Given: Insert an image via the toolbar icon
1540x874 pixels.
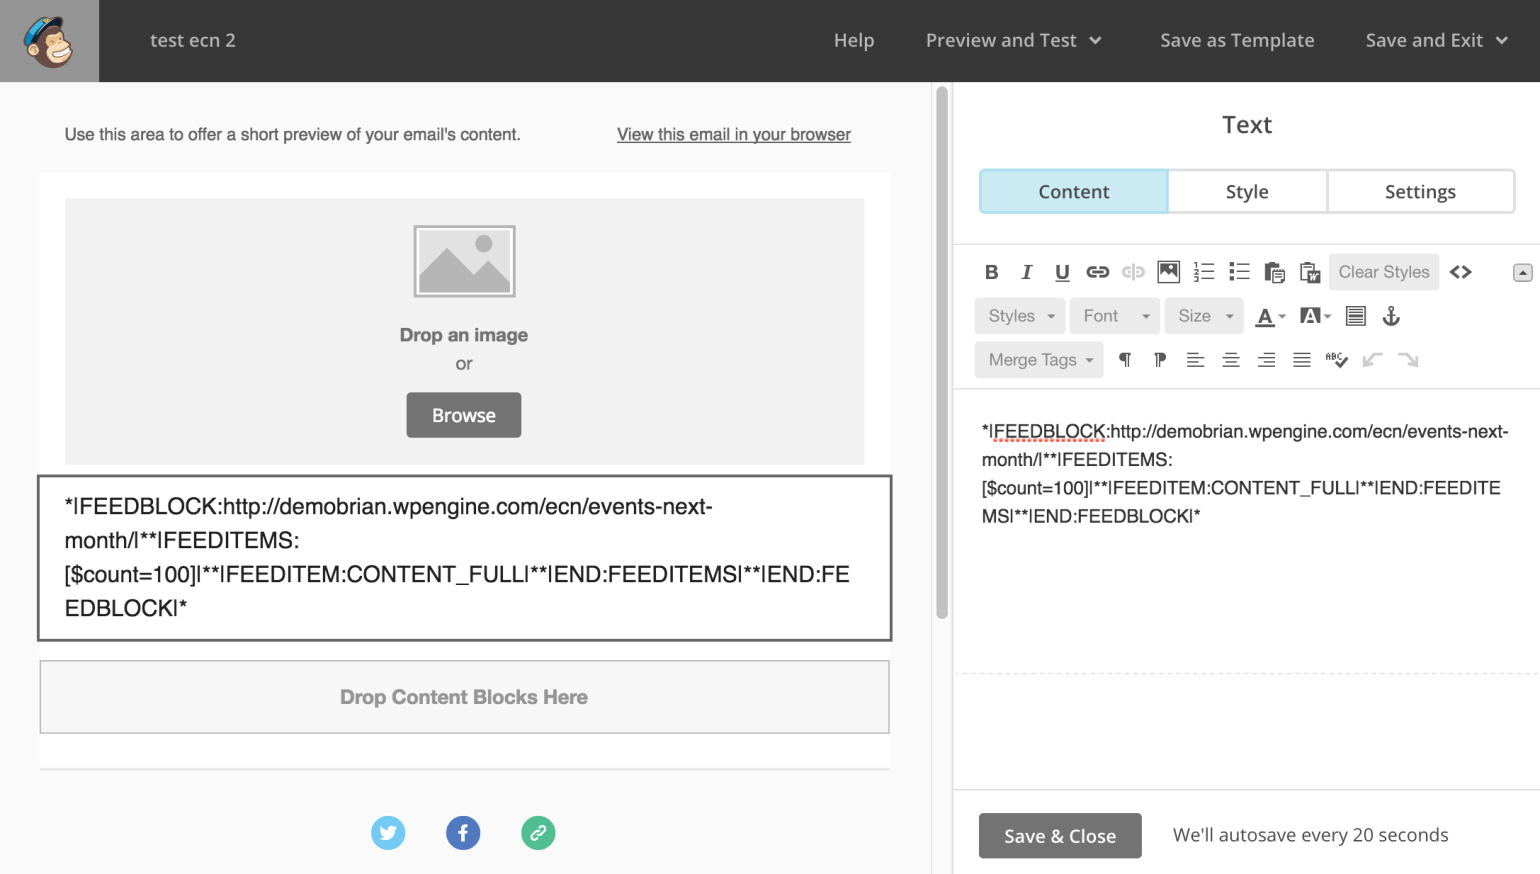Looking at the screenshot, I should click(1168, 272).
